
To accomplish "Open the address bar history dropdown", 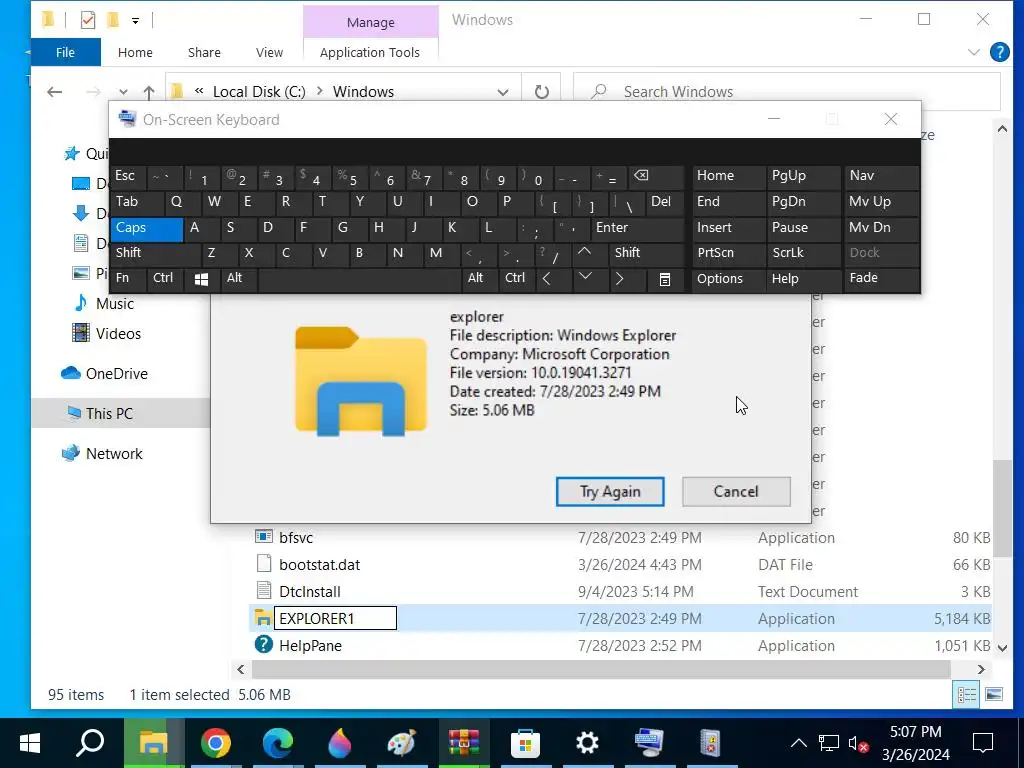I will [x=503, y=92].
